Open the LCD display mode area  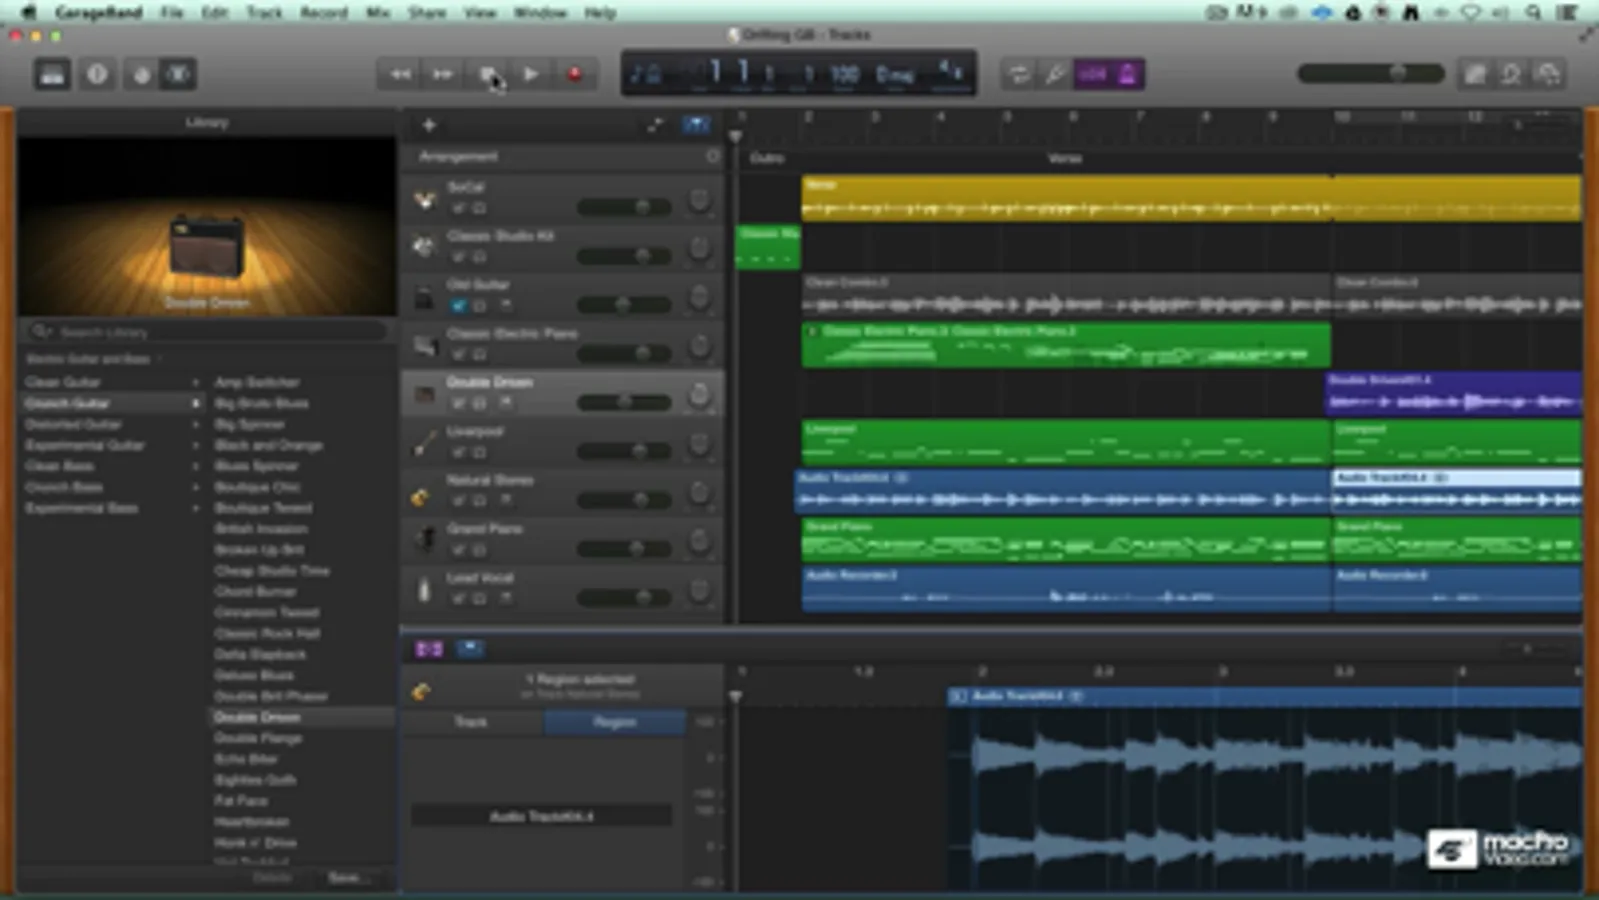645,74
